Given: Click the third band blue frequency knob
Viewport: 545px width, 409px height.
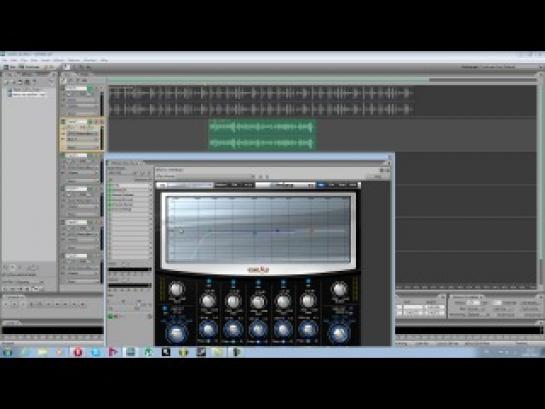Looking at the screenshot, I should coord(258,329).
